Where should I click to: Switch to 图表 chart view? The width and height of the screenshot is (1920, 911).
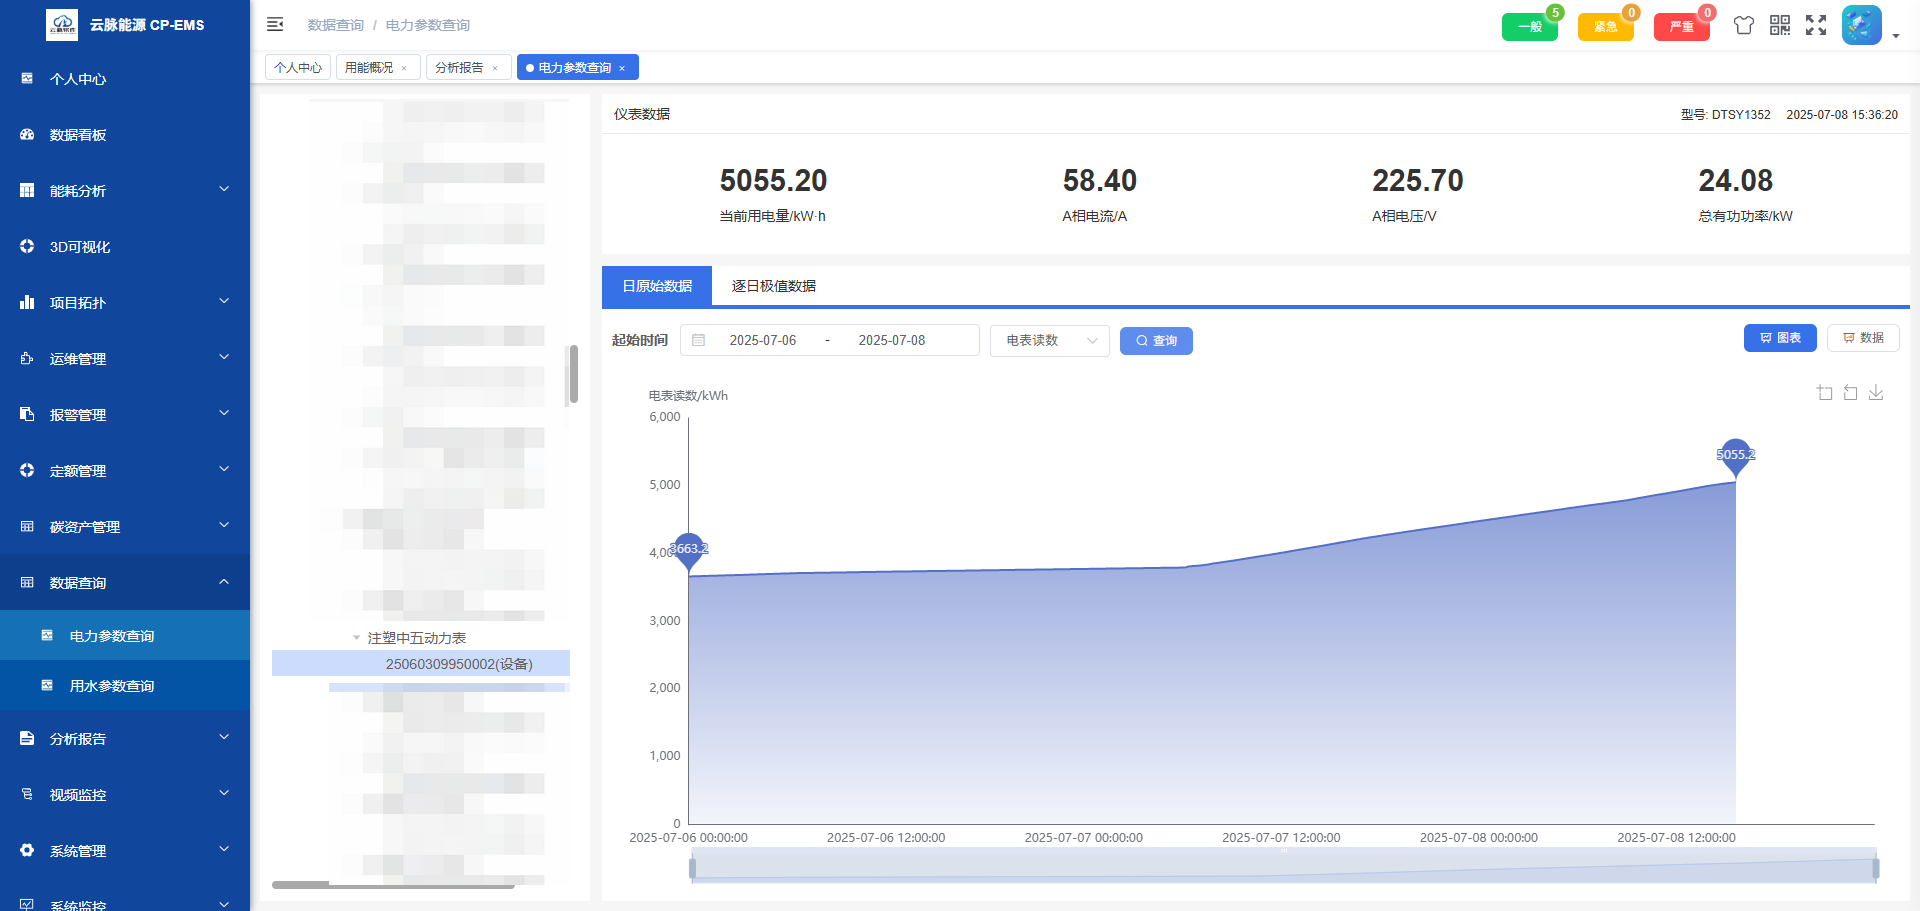click(1780, 338)
